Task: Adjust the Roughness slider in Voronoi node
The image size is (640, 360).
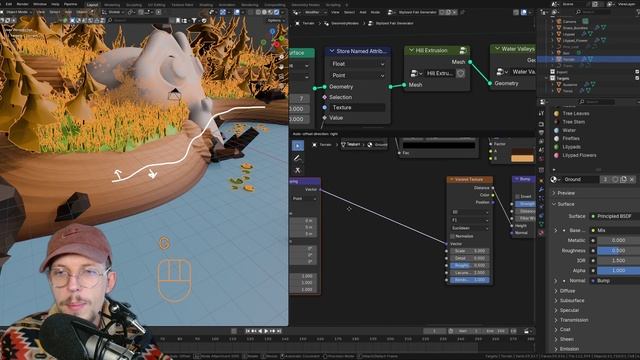Action: coord(470,266)
